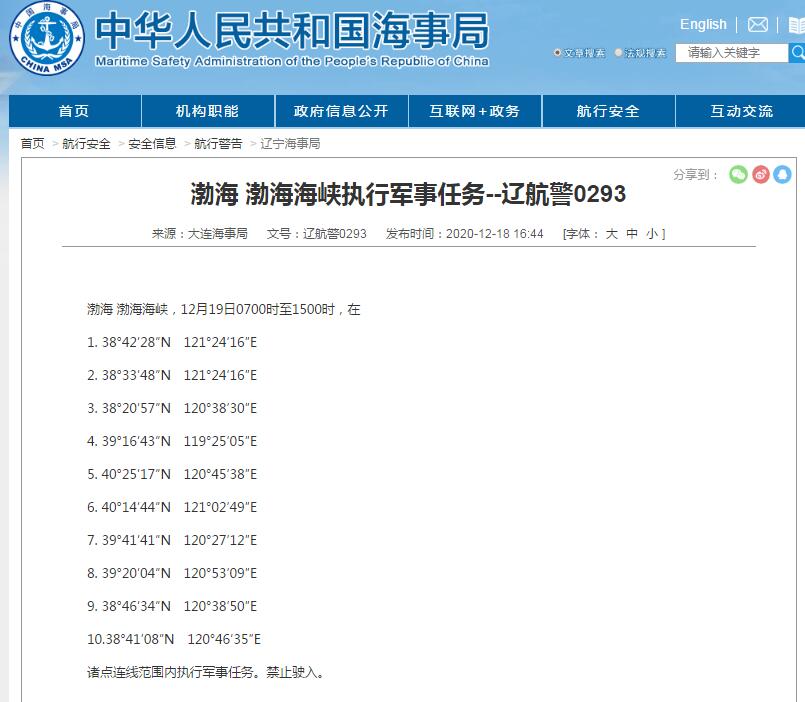Image resolution: width=805 pixels, height=702 pixels.
Task: Open the 机构职能 navigation tab
Action: [208, 111]
